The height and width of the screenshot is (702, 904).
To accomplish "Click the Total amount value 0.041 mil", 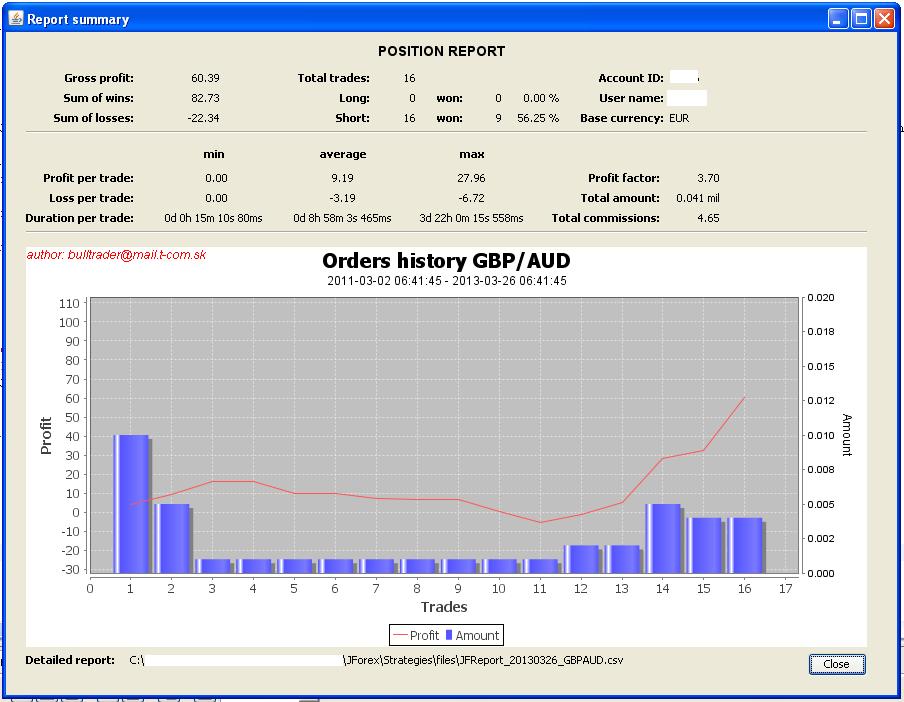I will (698, 198).
